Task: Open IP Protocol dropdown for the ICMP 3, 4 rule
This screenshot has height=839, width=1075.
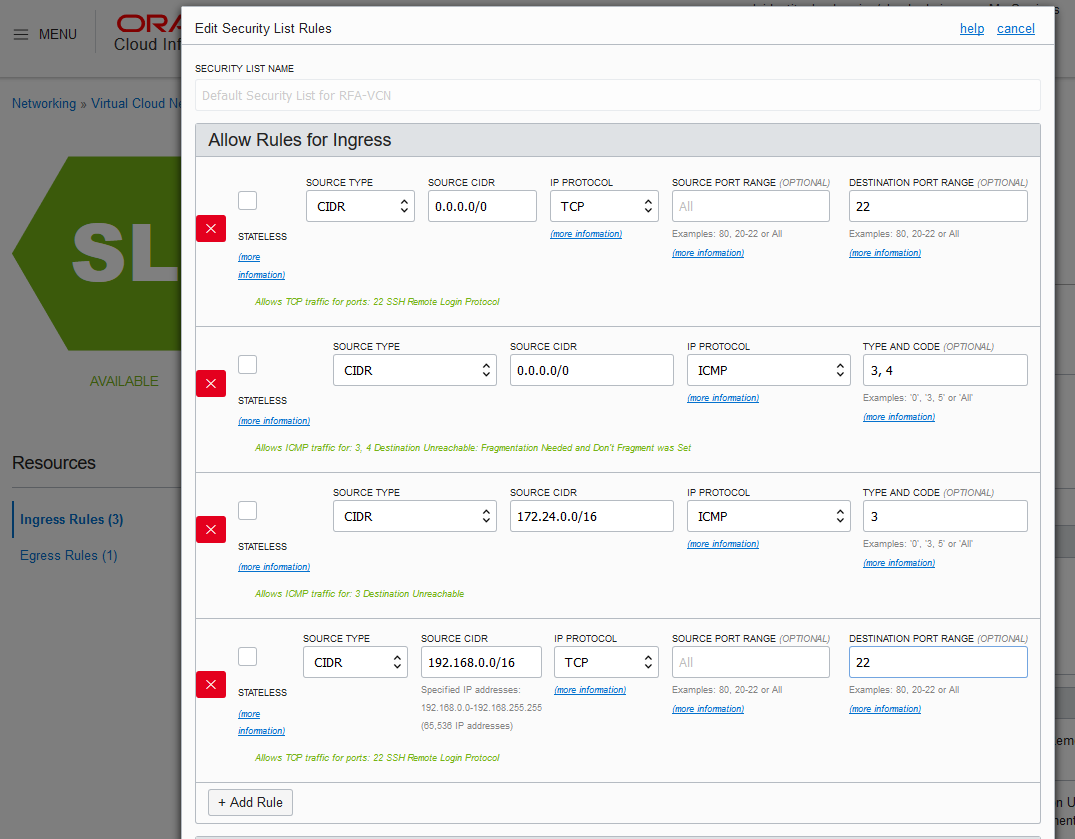Action: click(x=769, y=370)
